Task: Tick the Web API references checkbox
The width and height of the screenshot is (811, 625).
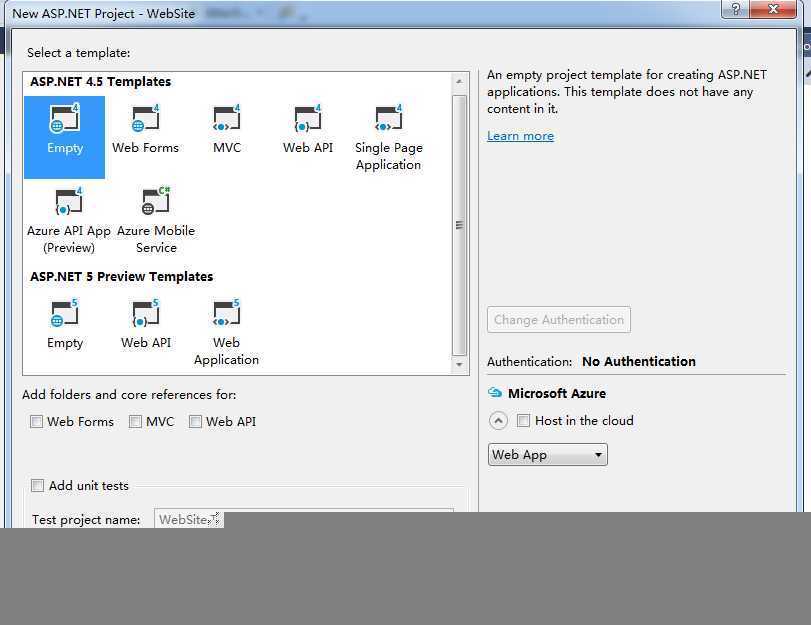Action: [195, 422]
